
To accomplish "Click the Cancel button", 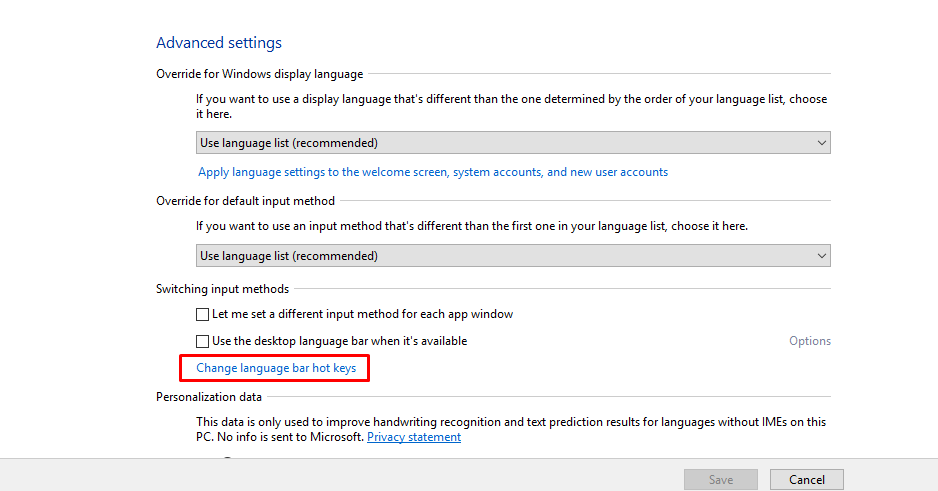I will pos(806,480).
